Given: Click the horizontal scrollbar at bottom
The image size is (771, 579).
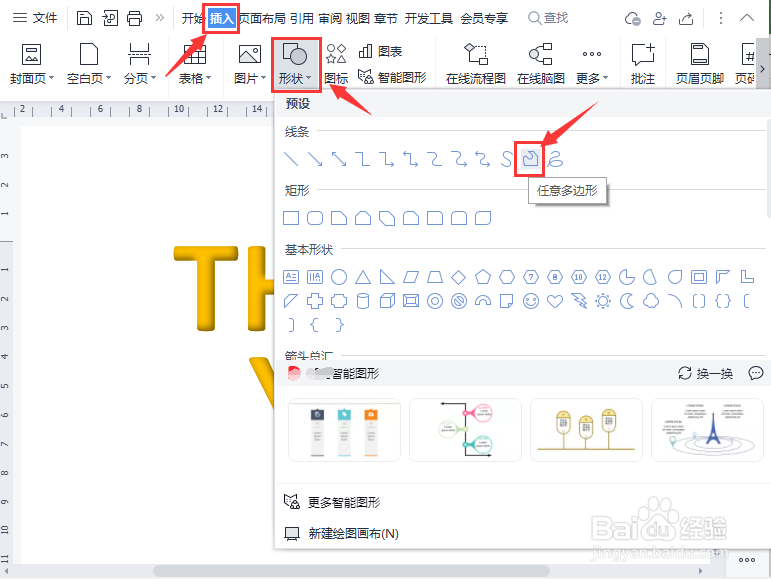Looking at the screenshot, I should tap(351, 571).
